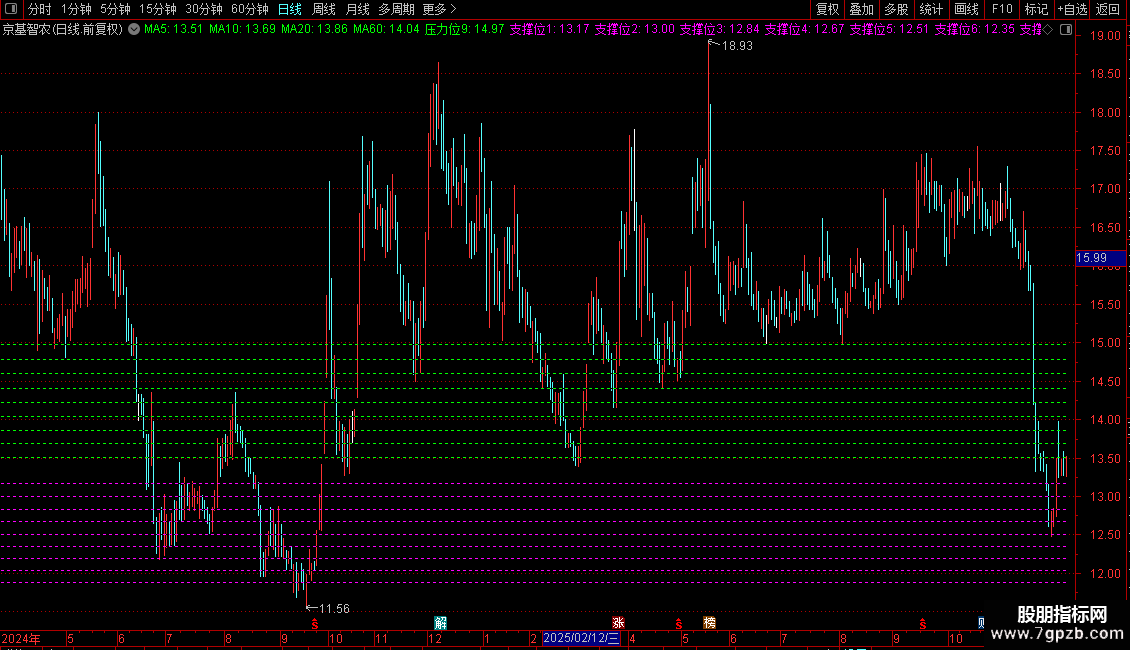Select the 周线 weekly chart tab
This screenshot has height=650, width=1130.
324,9
